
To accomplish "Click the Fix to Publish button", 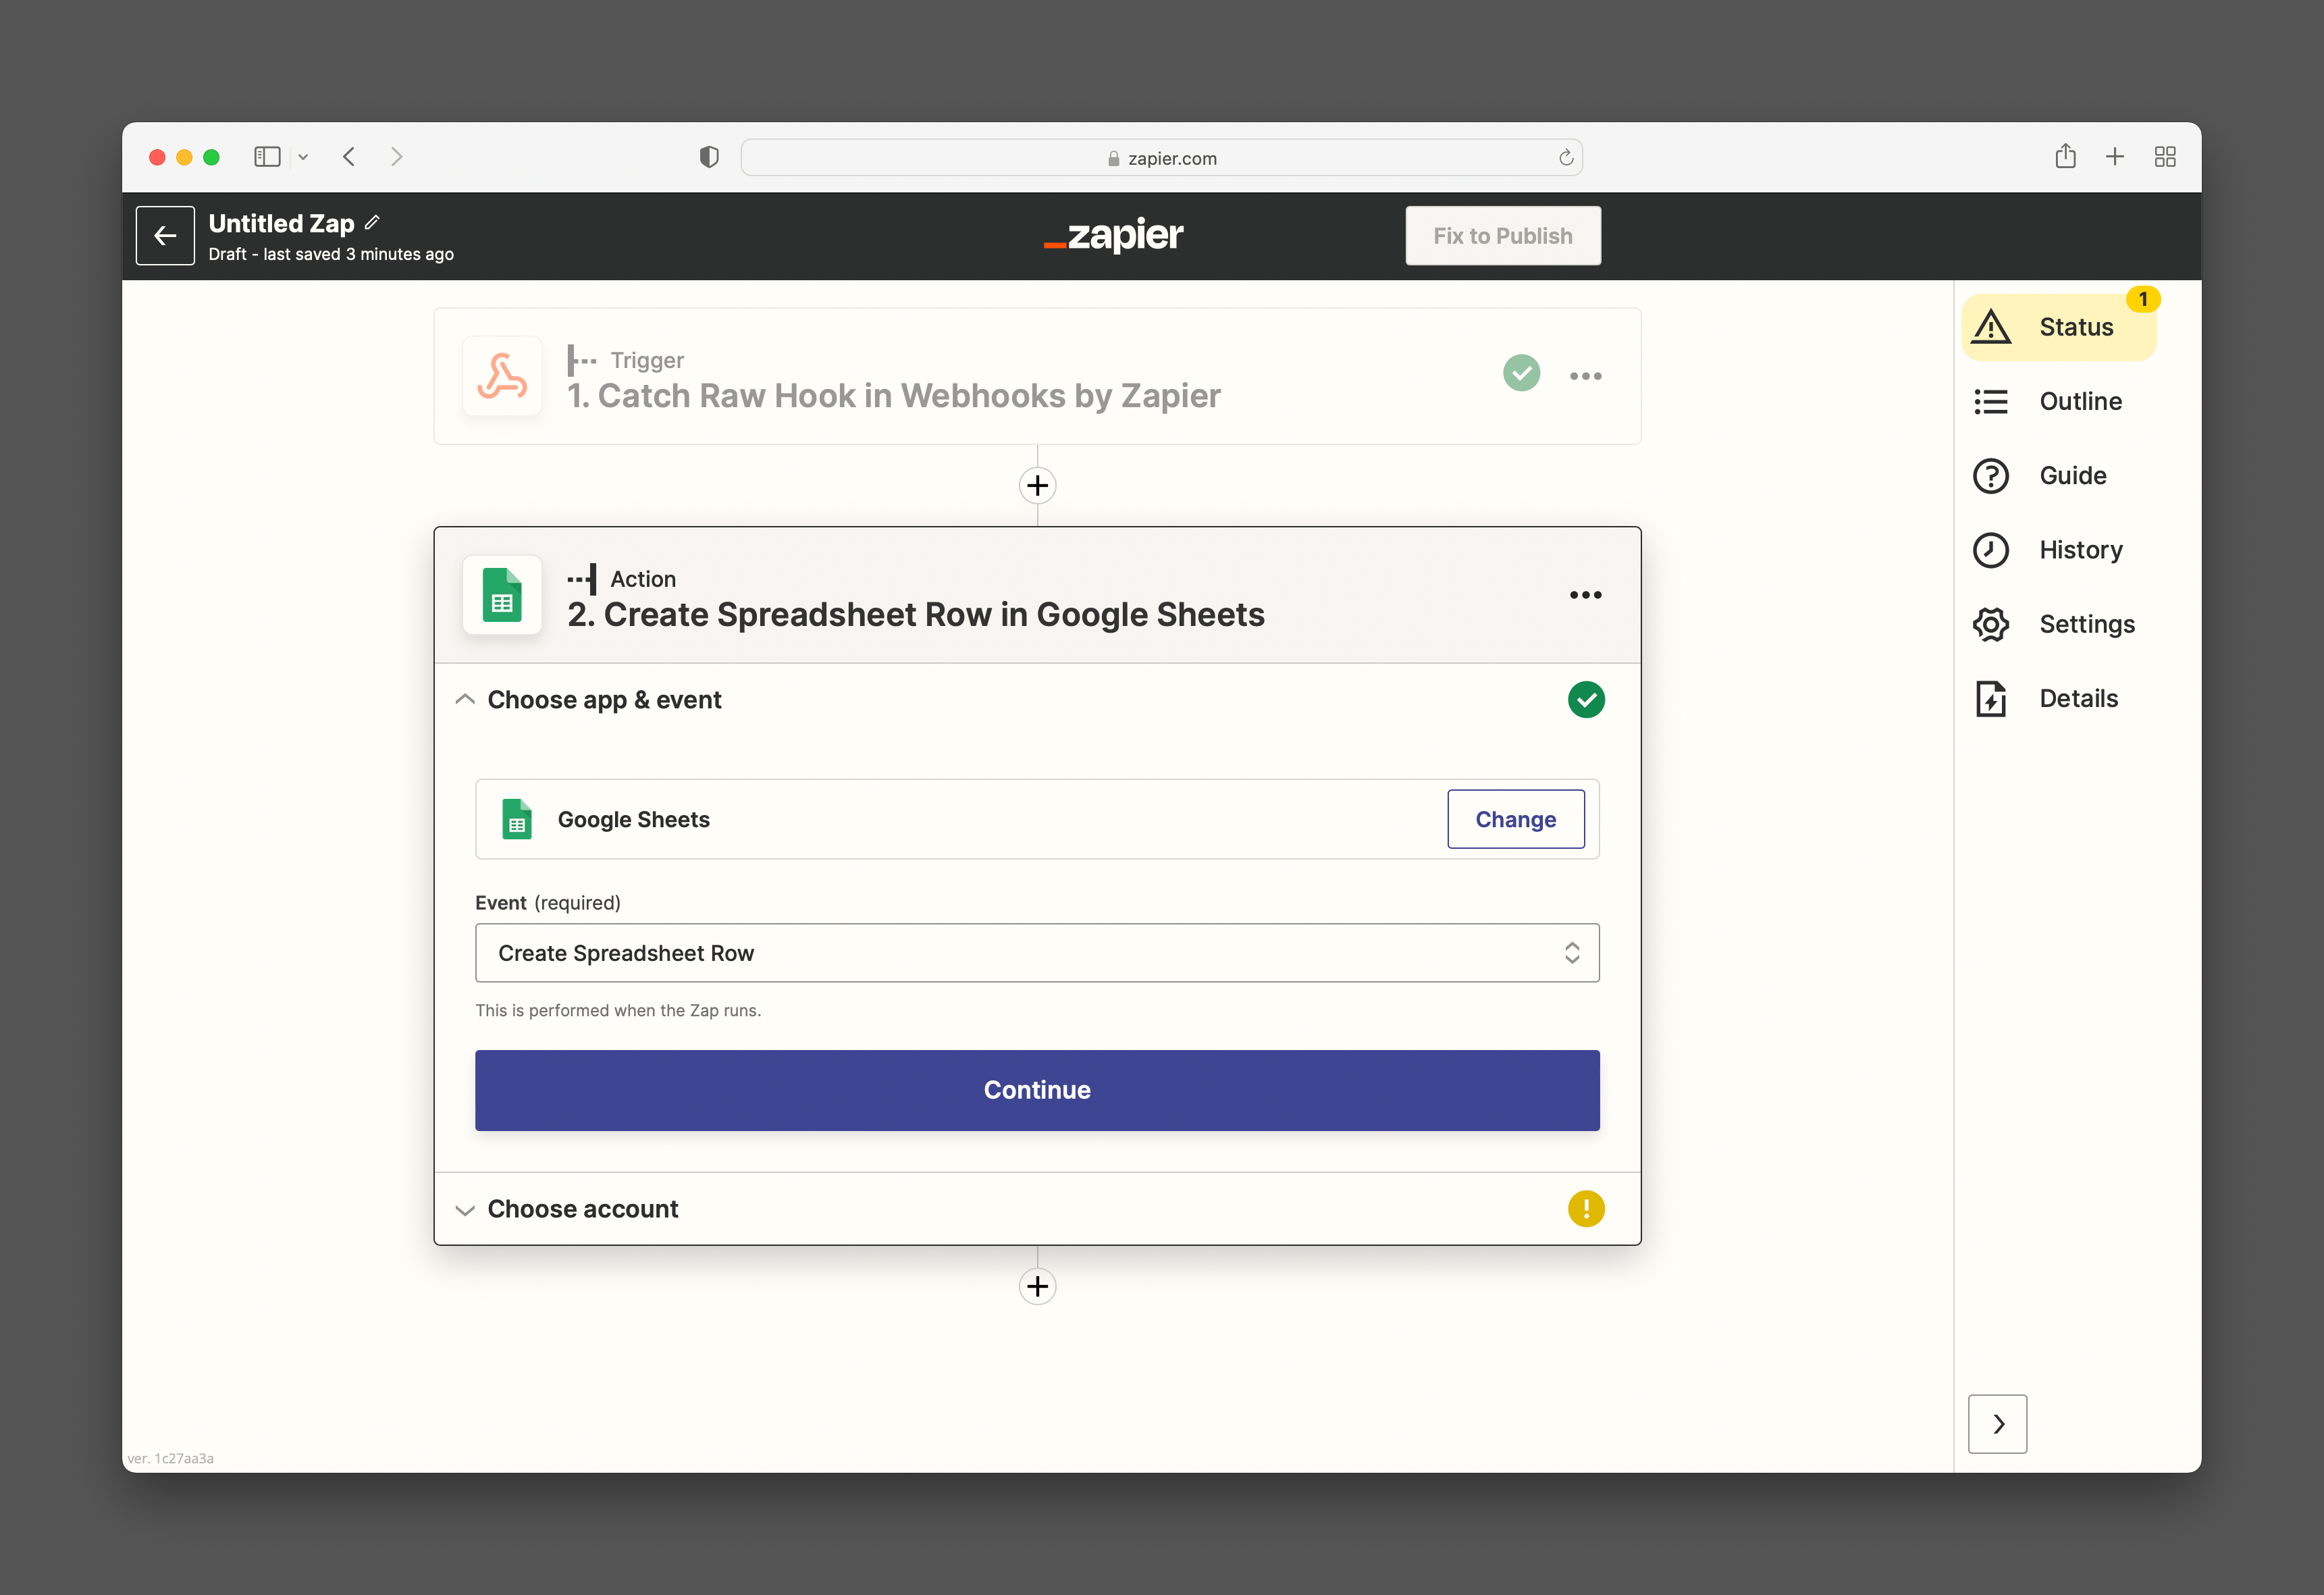I will (1502, 236).
